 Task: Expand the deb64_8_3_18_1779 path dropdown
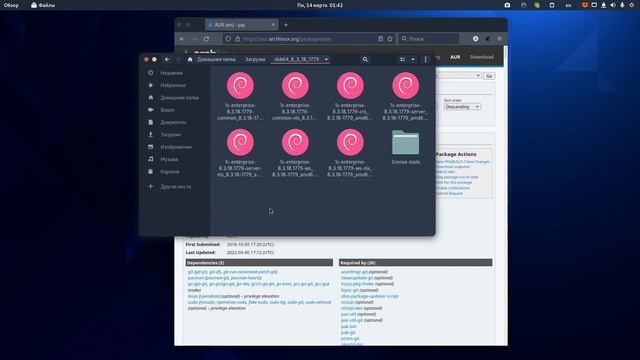click(326, 60)
